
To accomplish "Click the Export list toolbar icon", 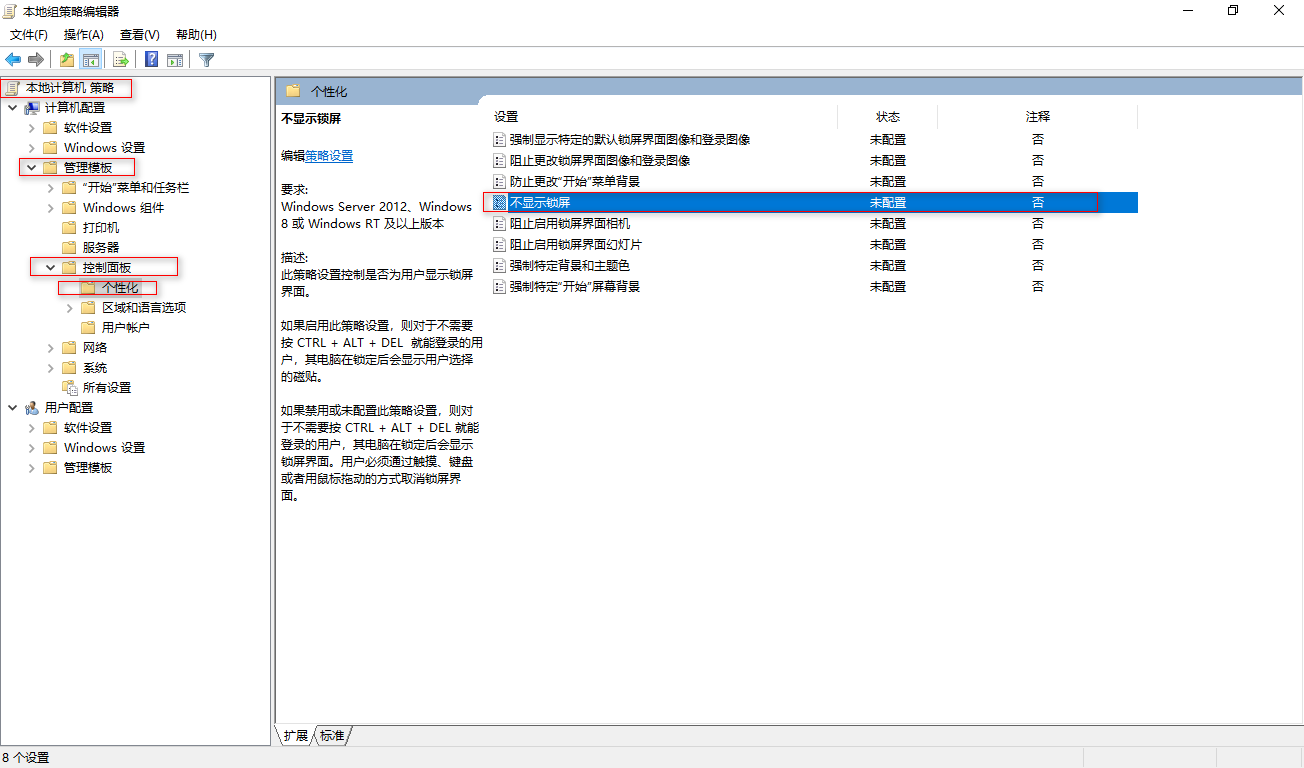I will click(120, 59).
